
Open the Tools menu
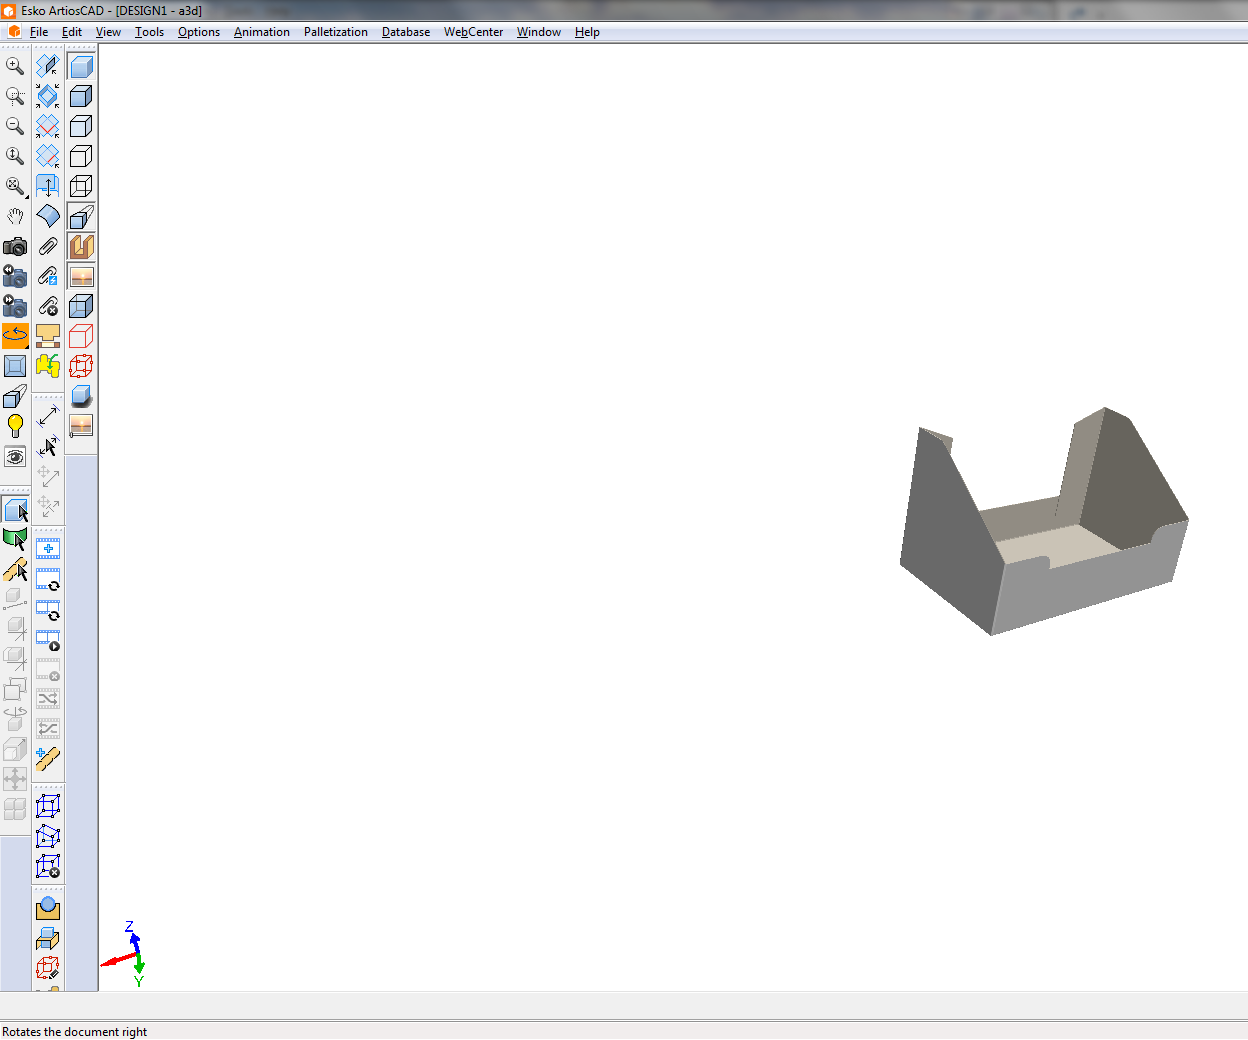pyautogui.click(x=149, y=32)
